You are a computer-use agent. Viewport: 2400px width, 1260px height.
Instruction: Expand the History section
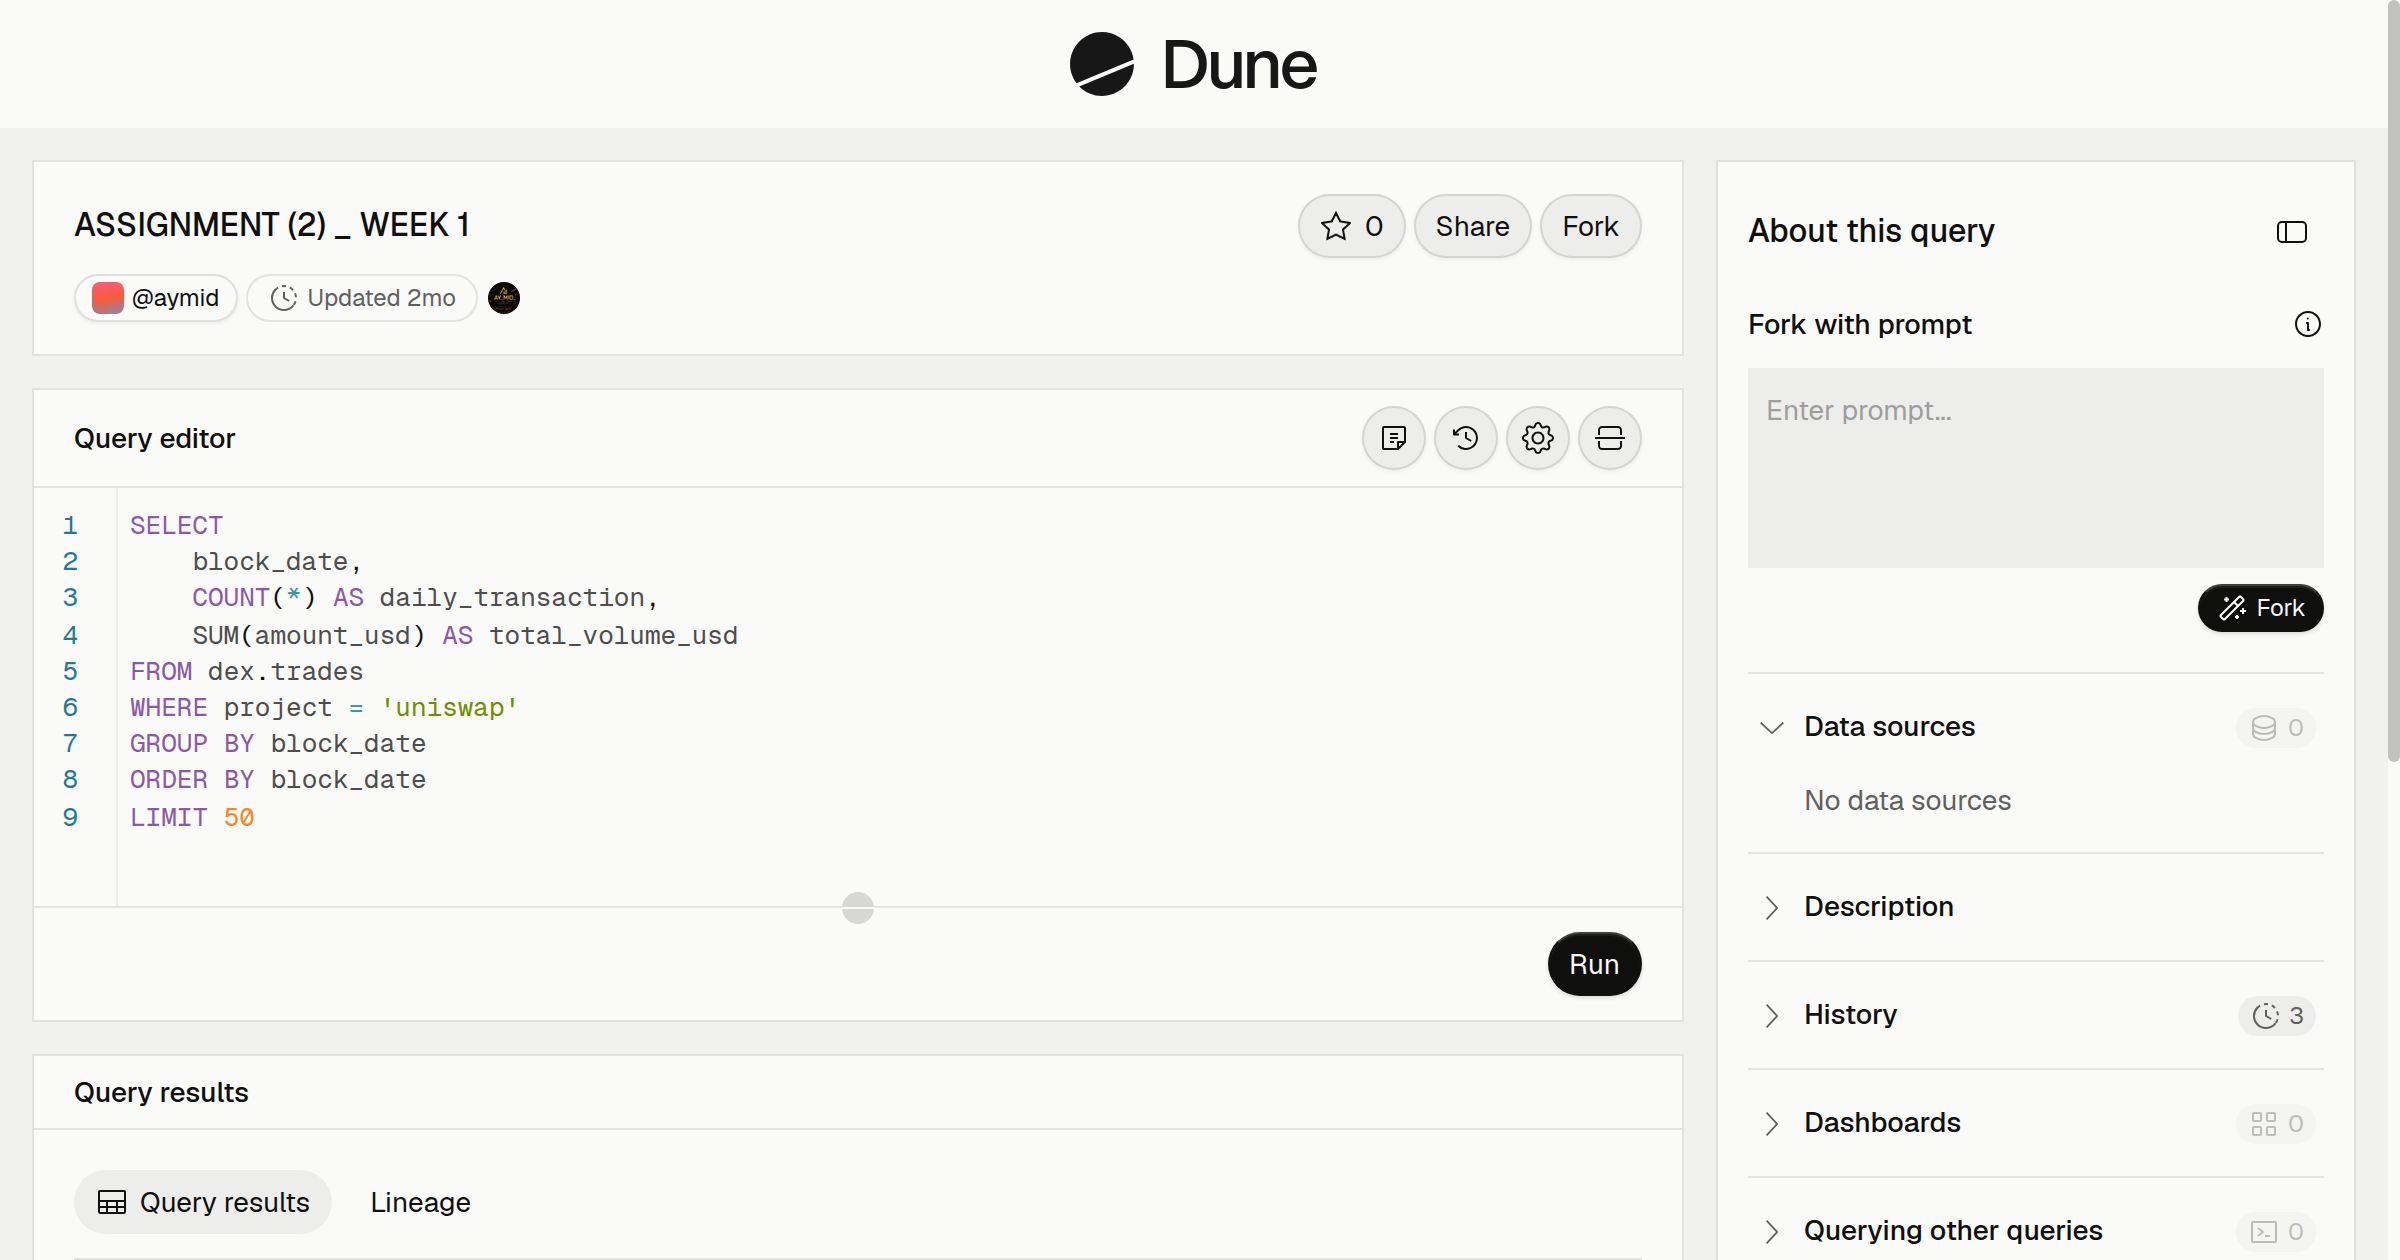pos(1771,1015)
